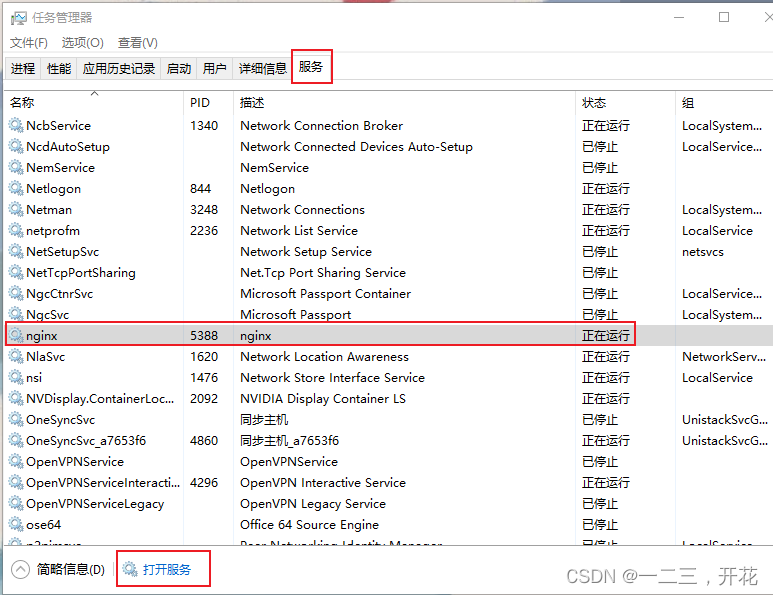Screen dimensions: 773x595
Task: Click the gear icon beside NVDisplay.ContainerLoc...
Action: click(16, 398)
